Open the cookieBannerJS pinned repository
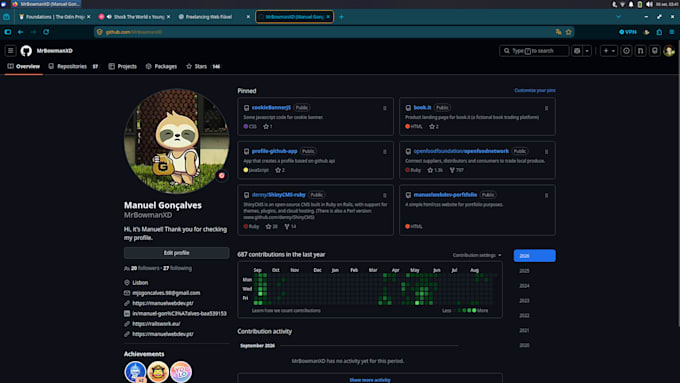The width and height of the screenshot is (680, 383). 271,108
